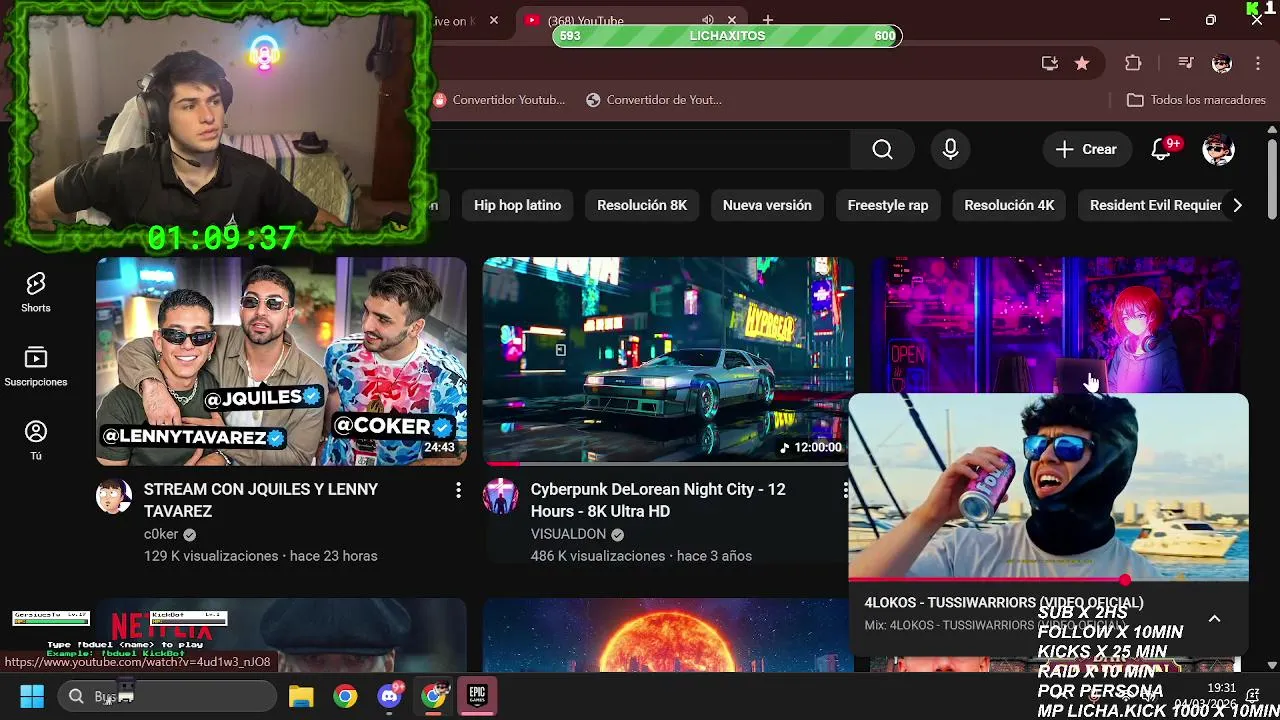Open STREAM CON JQUILES Y LENNY TAVAREZ title
The width and height of the screenshot is (1280, 720).
click(x=261, y=500)
